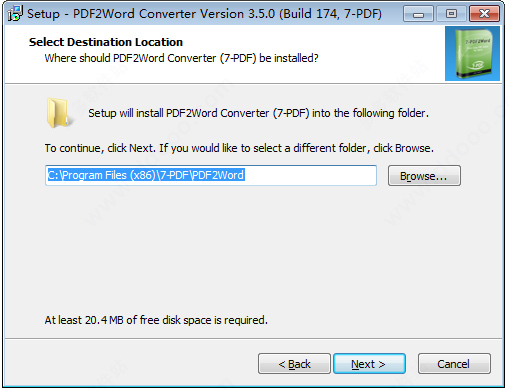The height and width of the screenshot is (390, 509).
Task: Click the 'To continue, click Next' instruction text
Action: (239, 148)
